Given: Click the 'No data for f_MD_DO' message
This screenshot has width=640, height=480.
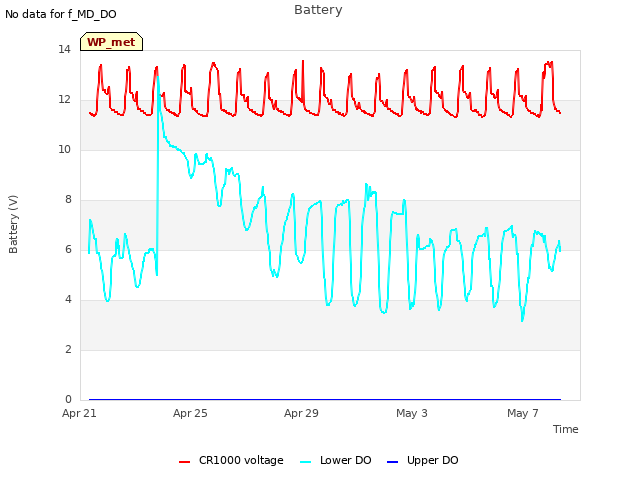Looking at the screenshot, I should click(x=61, y=14).
